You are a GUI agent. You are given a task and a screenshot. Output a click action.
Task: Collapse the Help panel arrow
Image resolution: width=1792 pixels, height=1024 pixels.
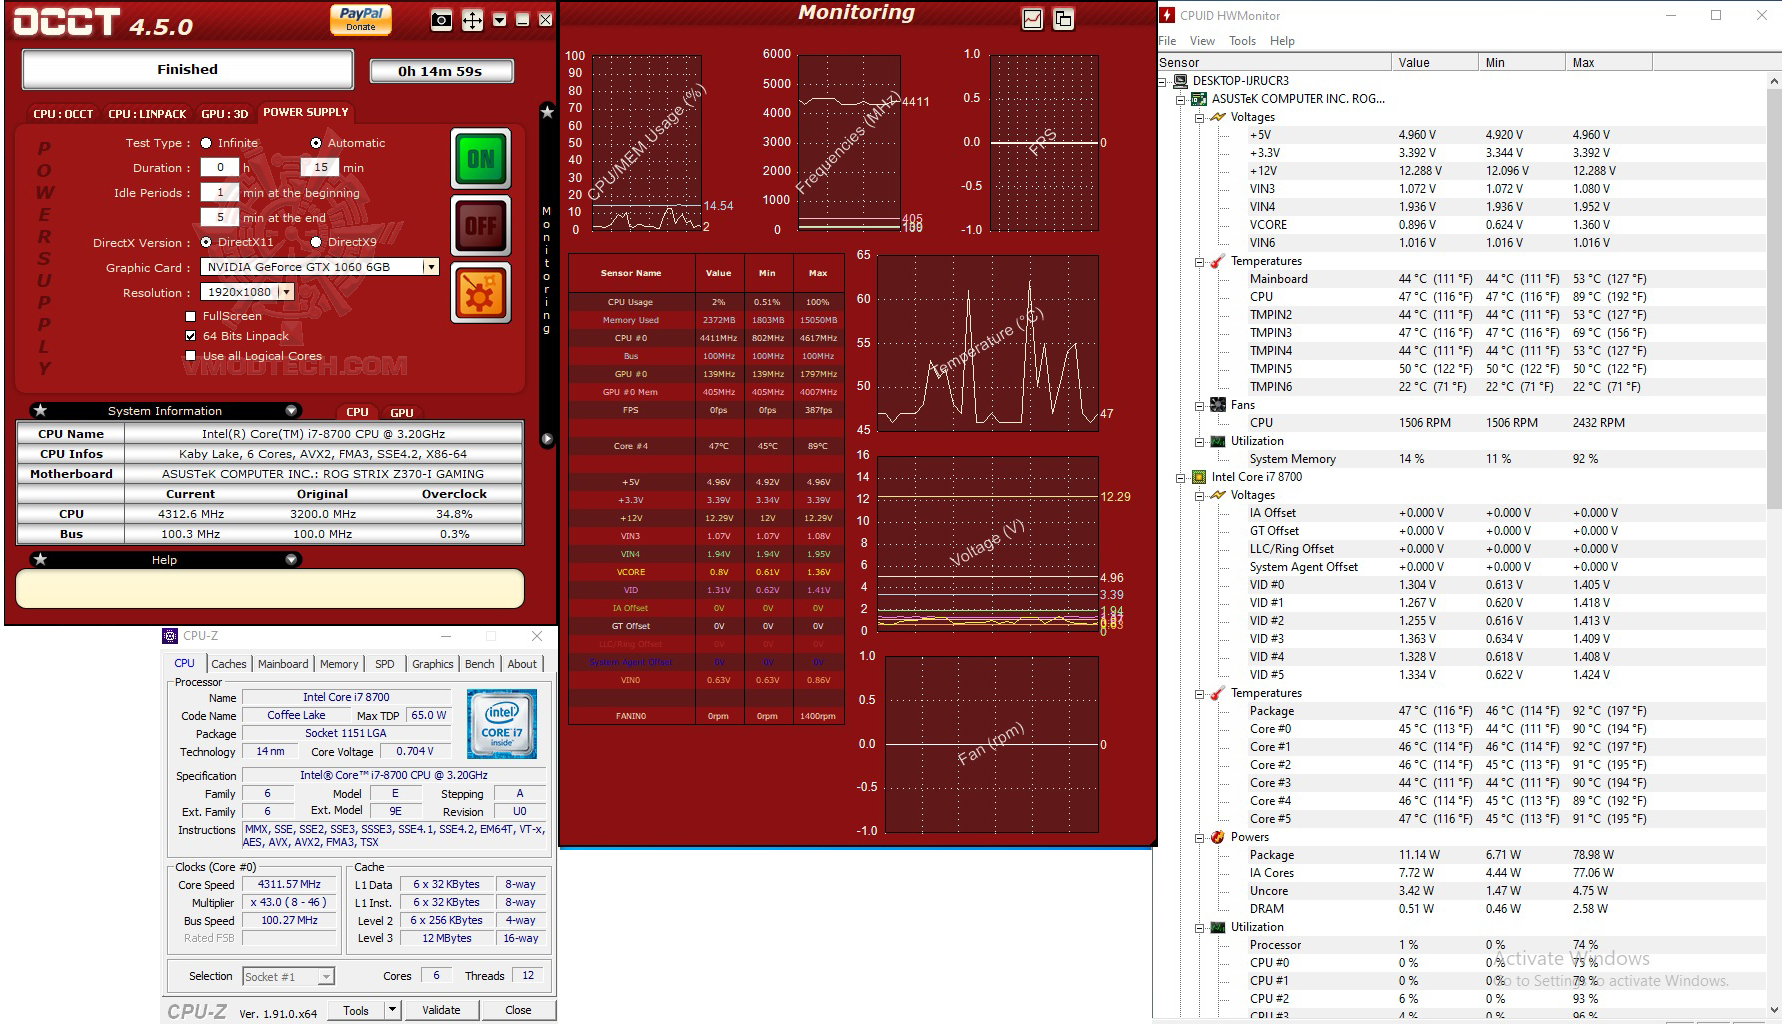(291, 559)
